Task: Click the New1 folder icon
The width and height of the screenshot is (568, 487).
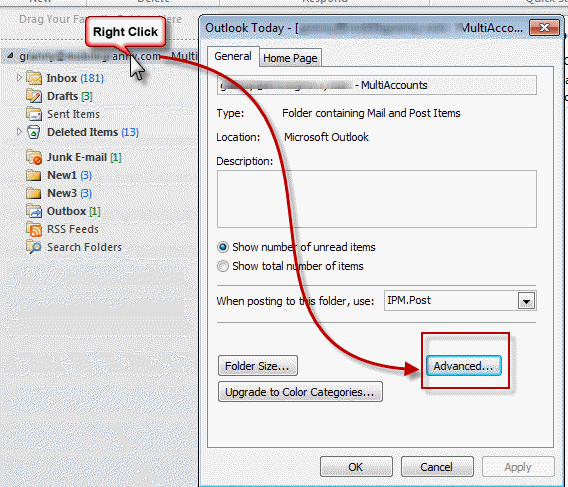Action: click(34, 175)
